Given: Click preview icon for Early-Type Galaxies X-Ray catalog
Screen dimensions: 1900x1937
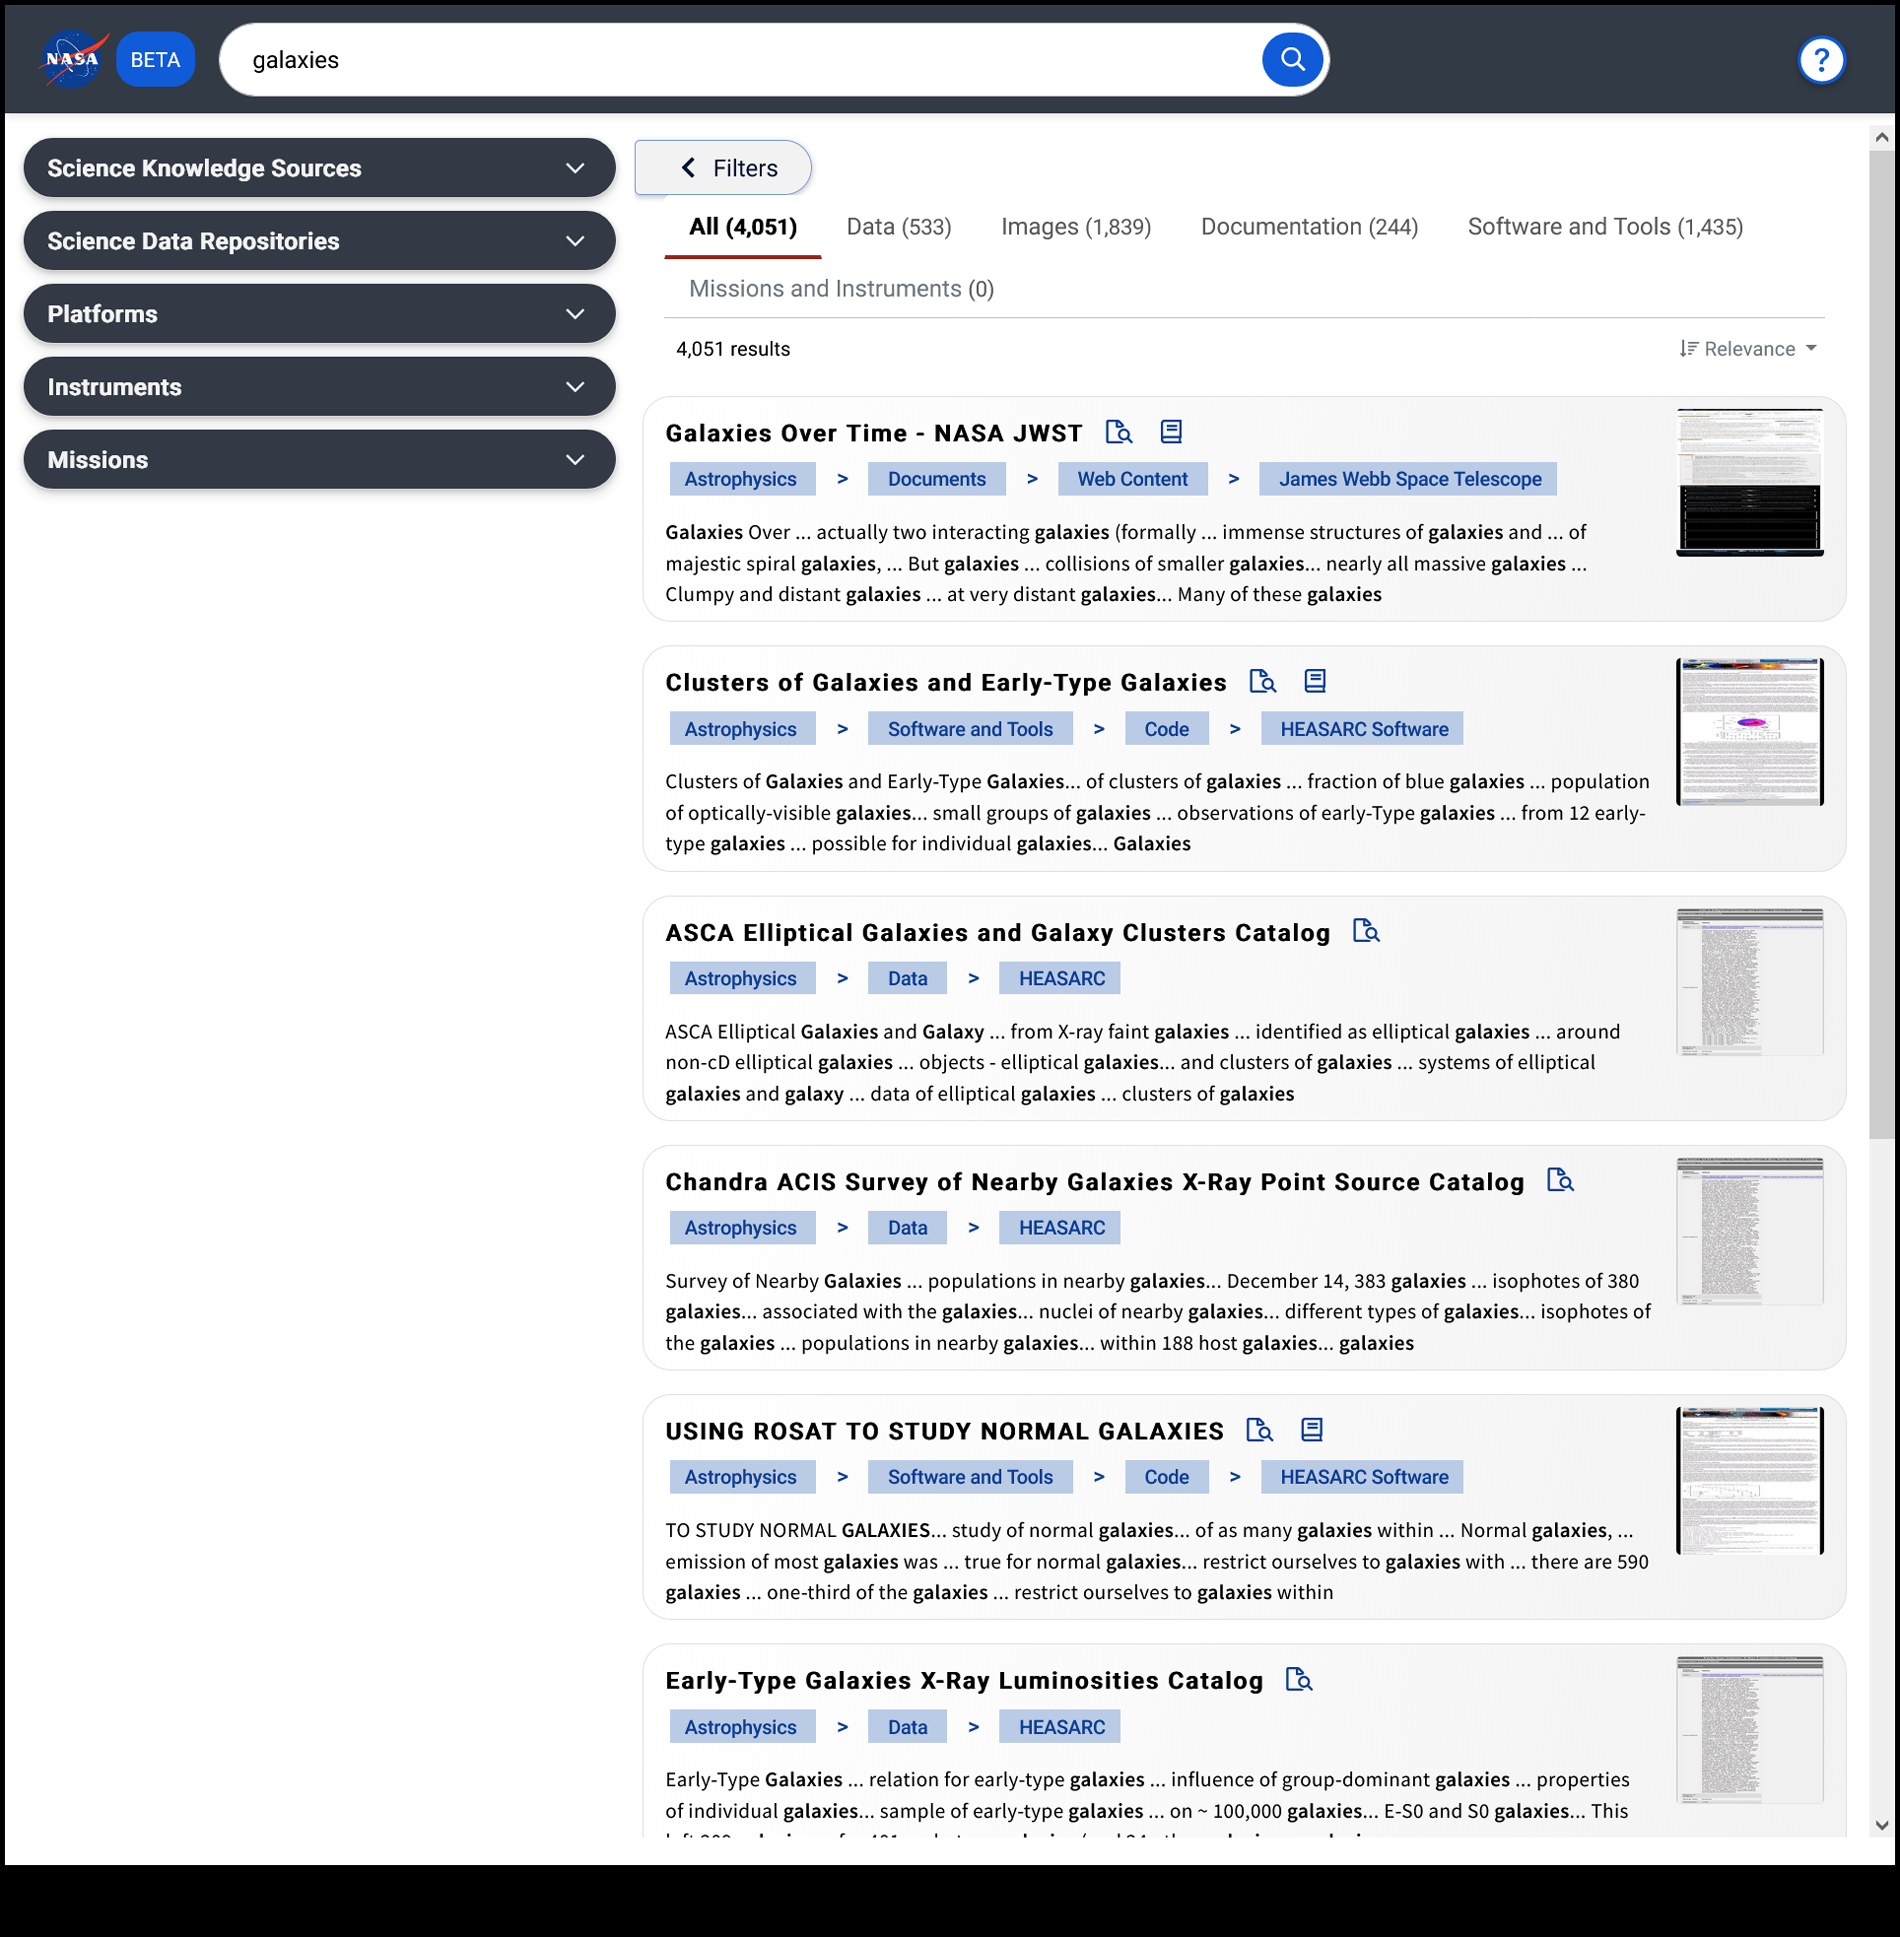Looking at the screenshot, I should click(x=1298, y=1680).
